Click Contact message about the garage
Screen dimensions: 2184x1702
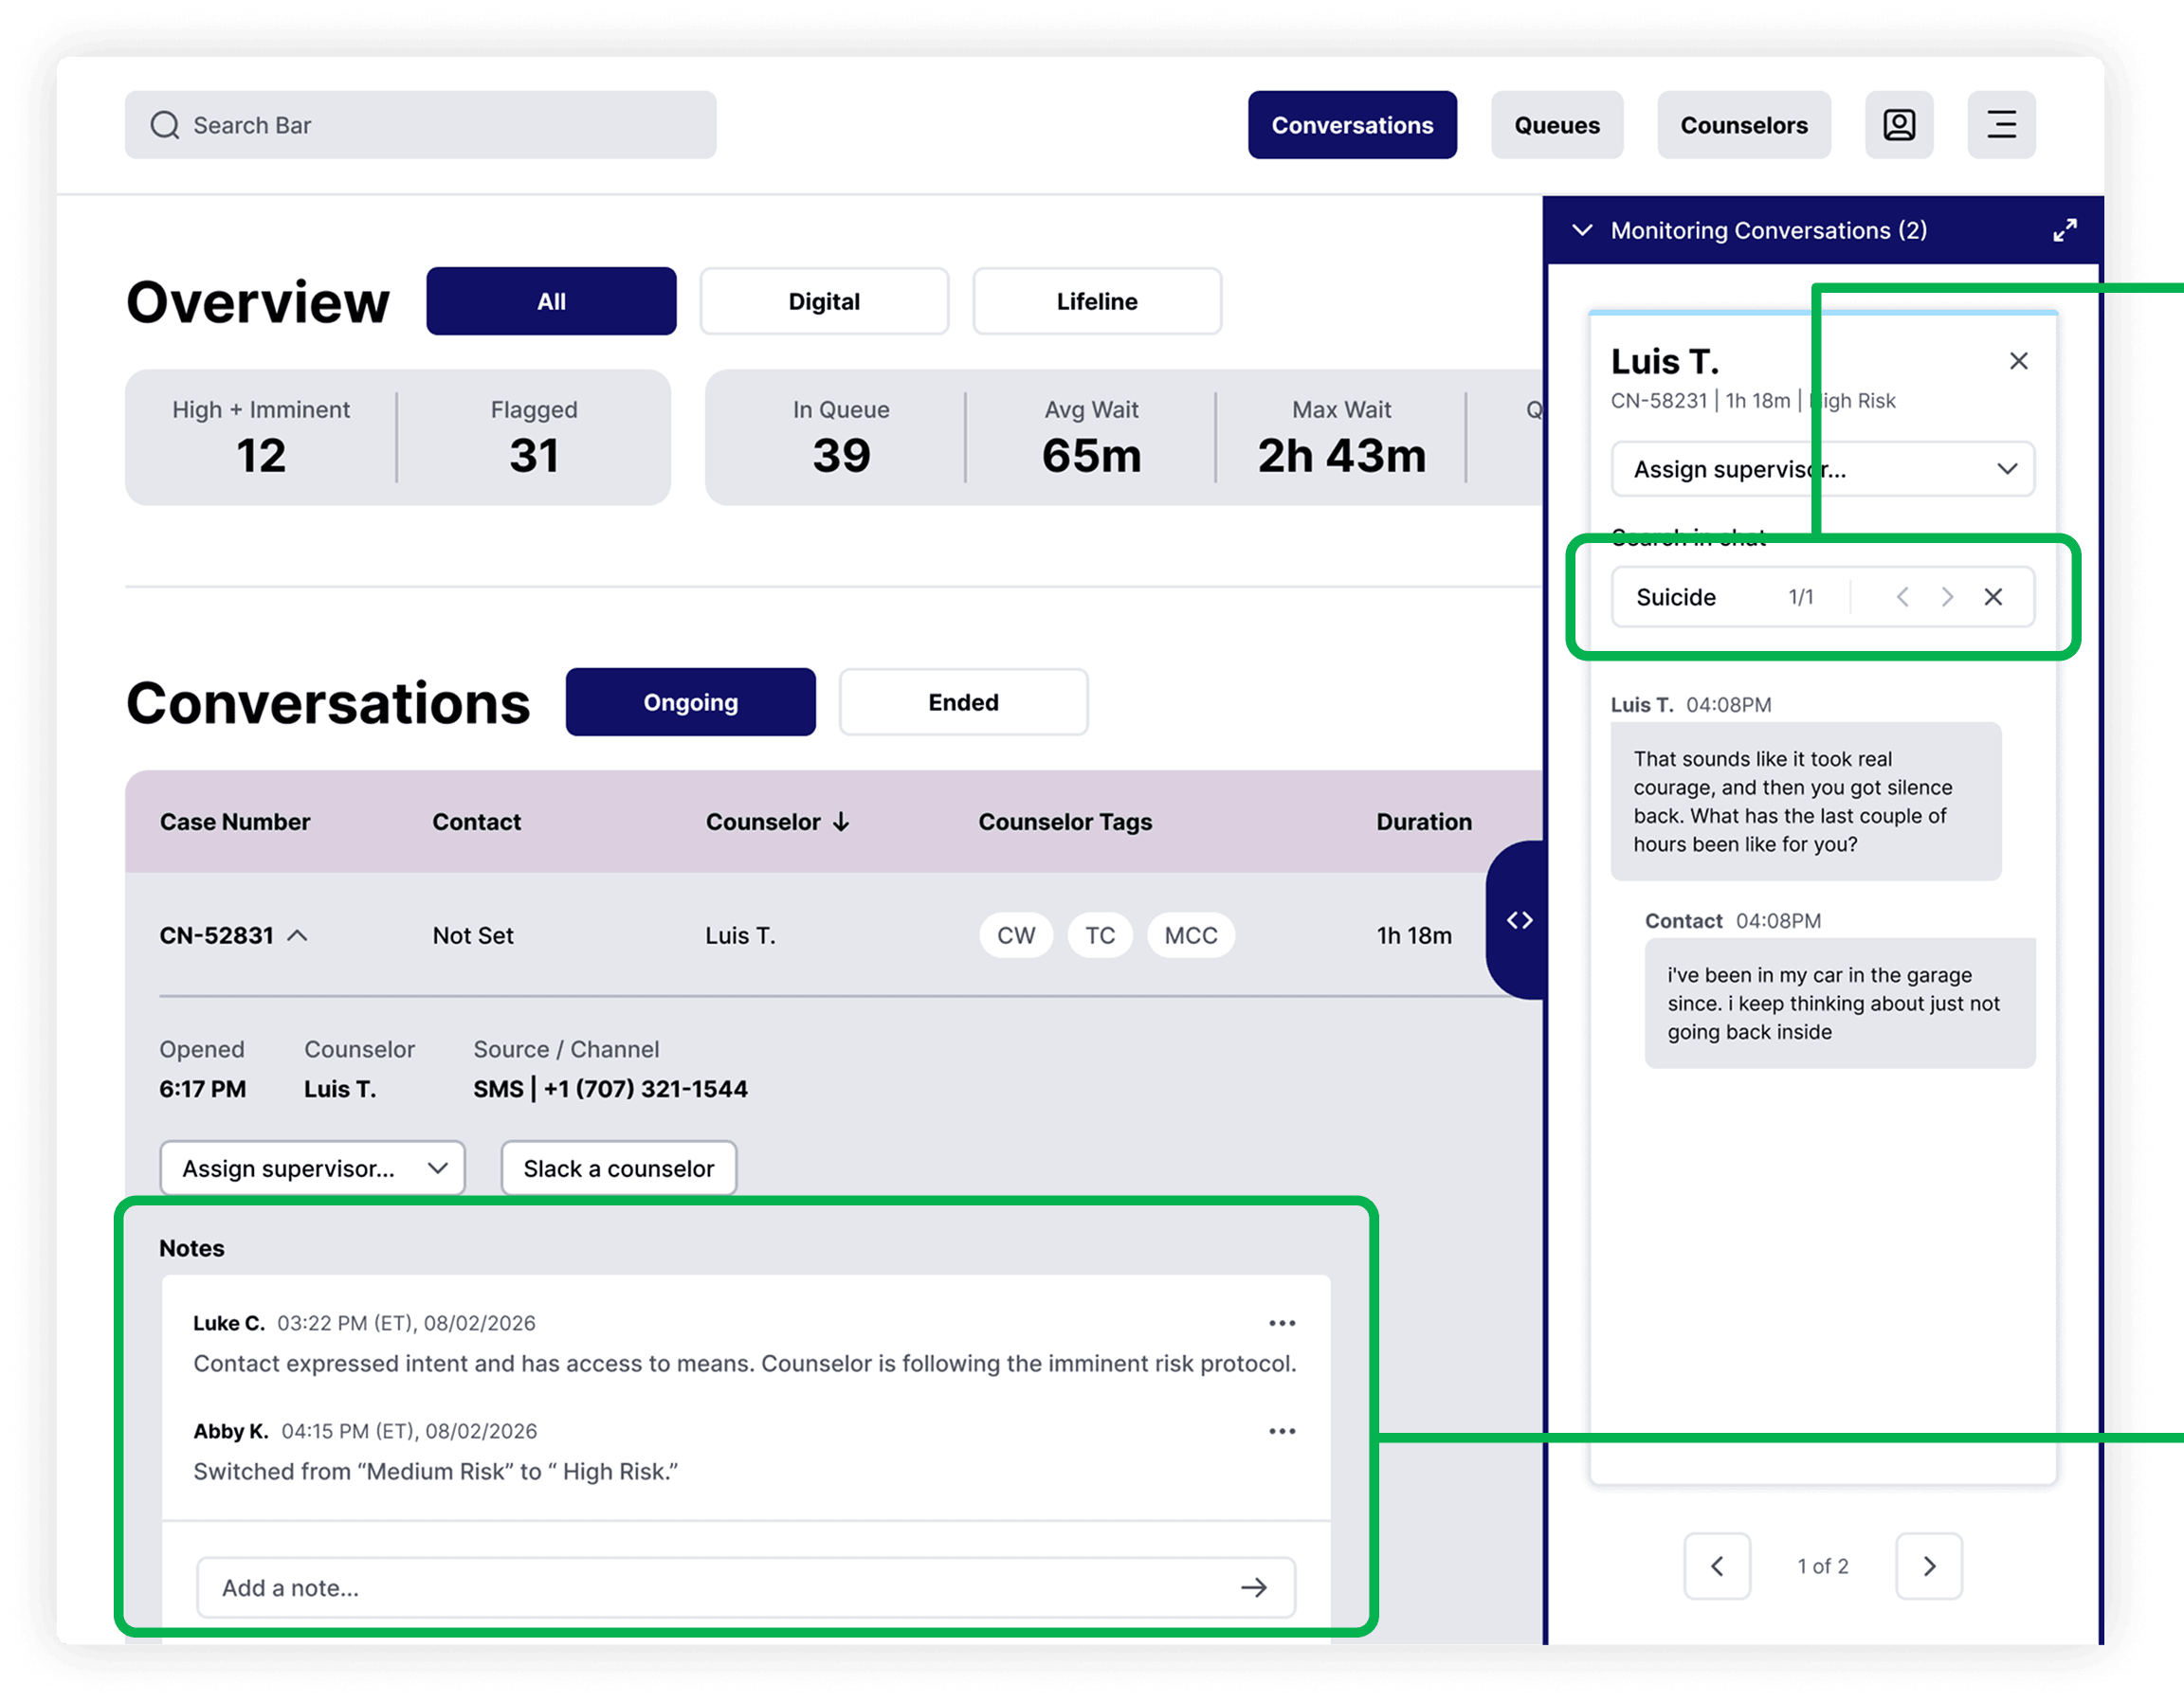(1840, 1003)
